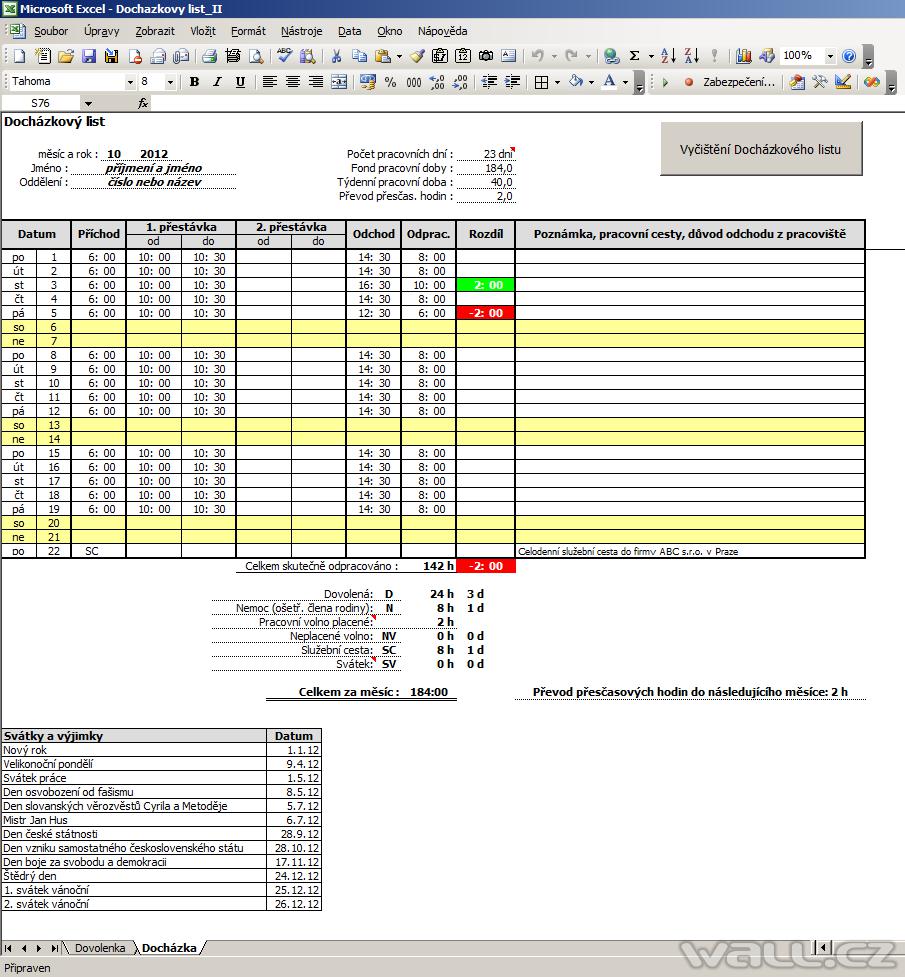Expand the paste options arrow

click(x=399, y=56)
